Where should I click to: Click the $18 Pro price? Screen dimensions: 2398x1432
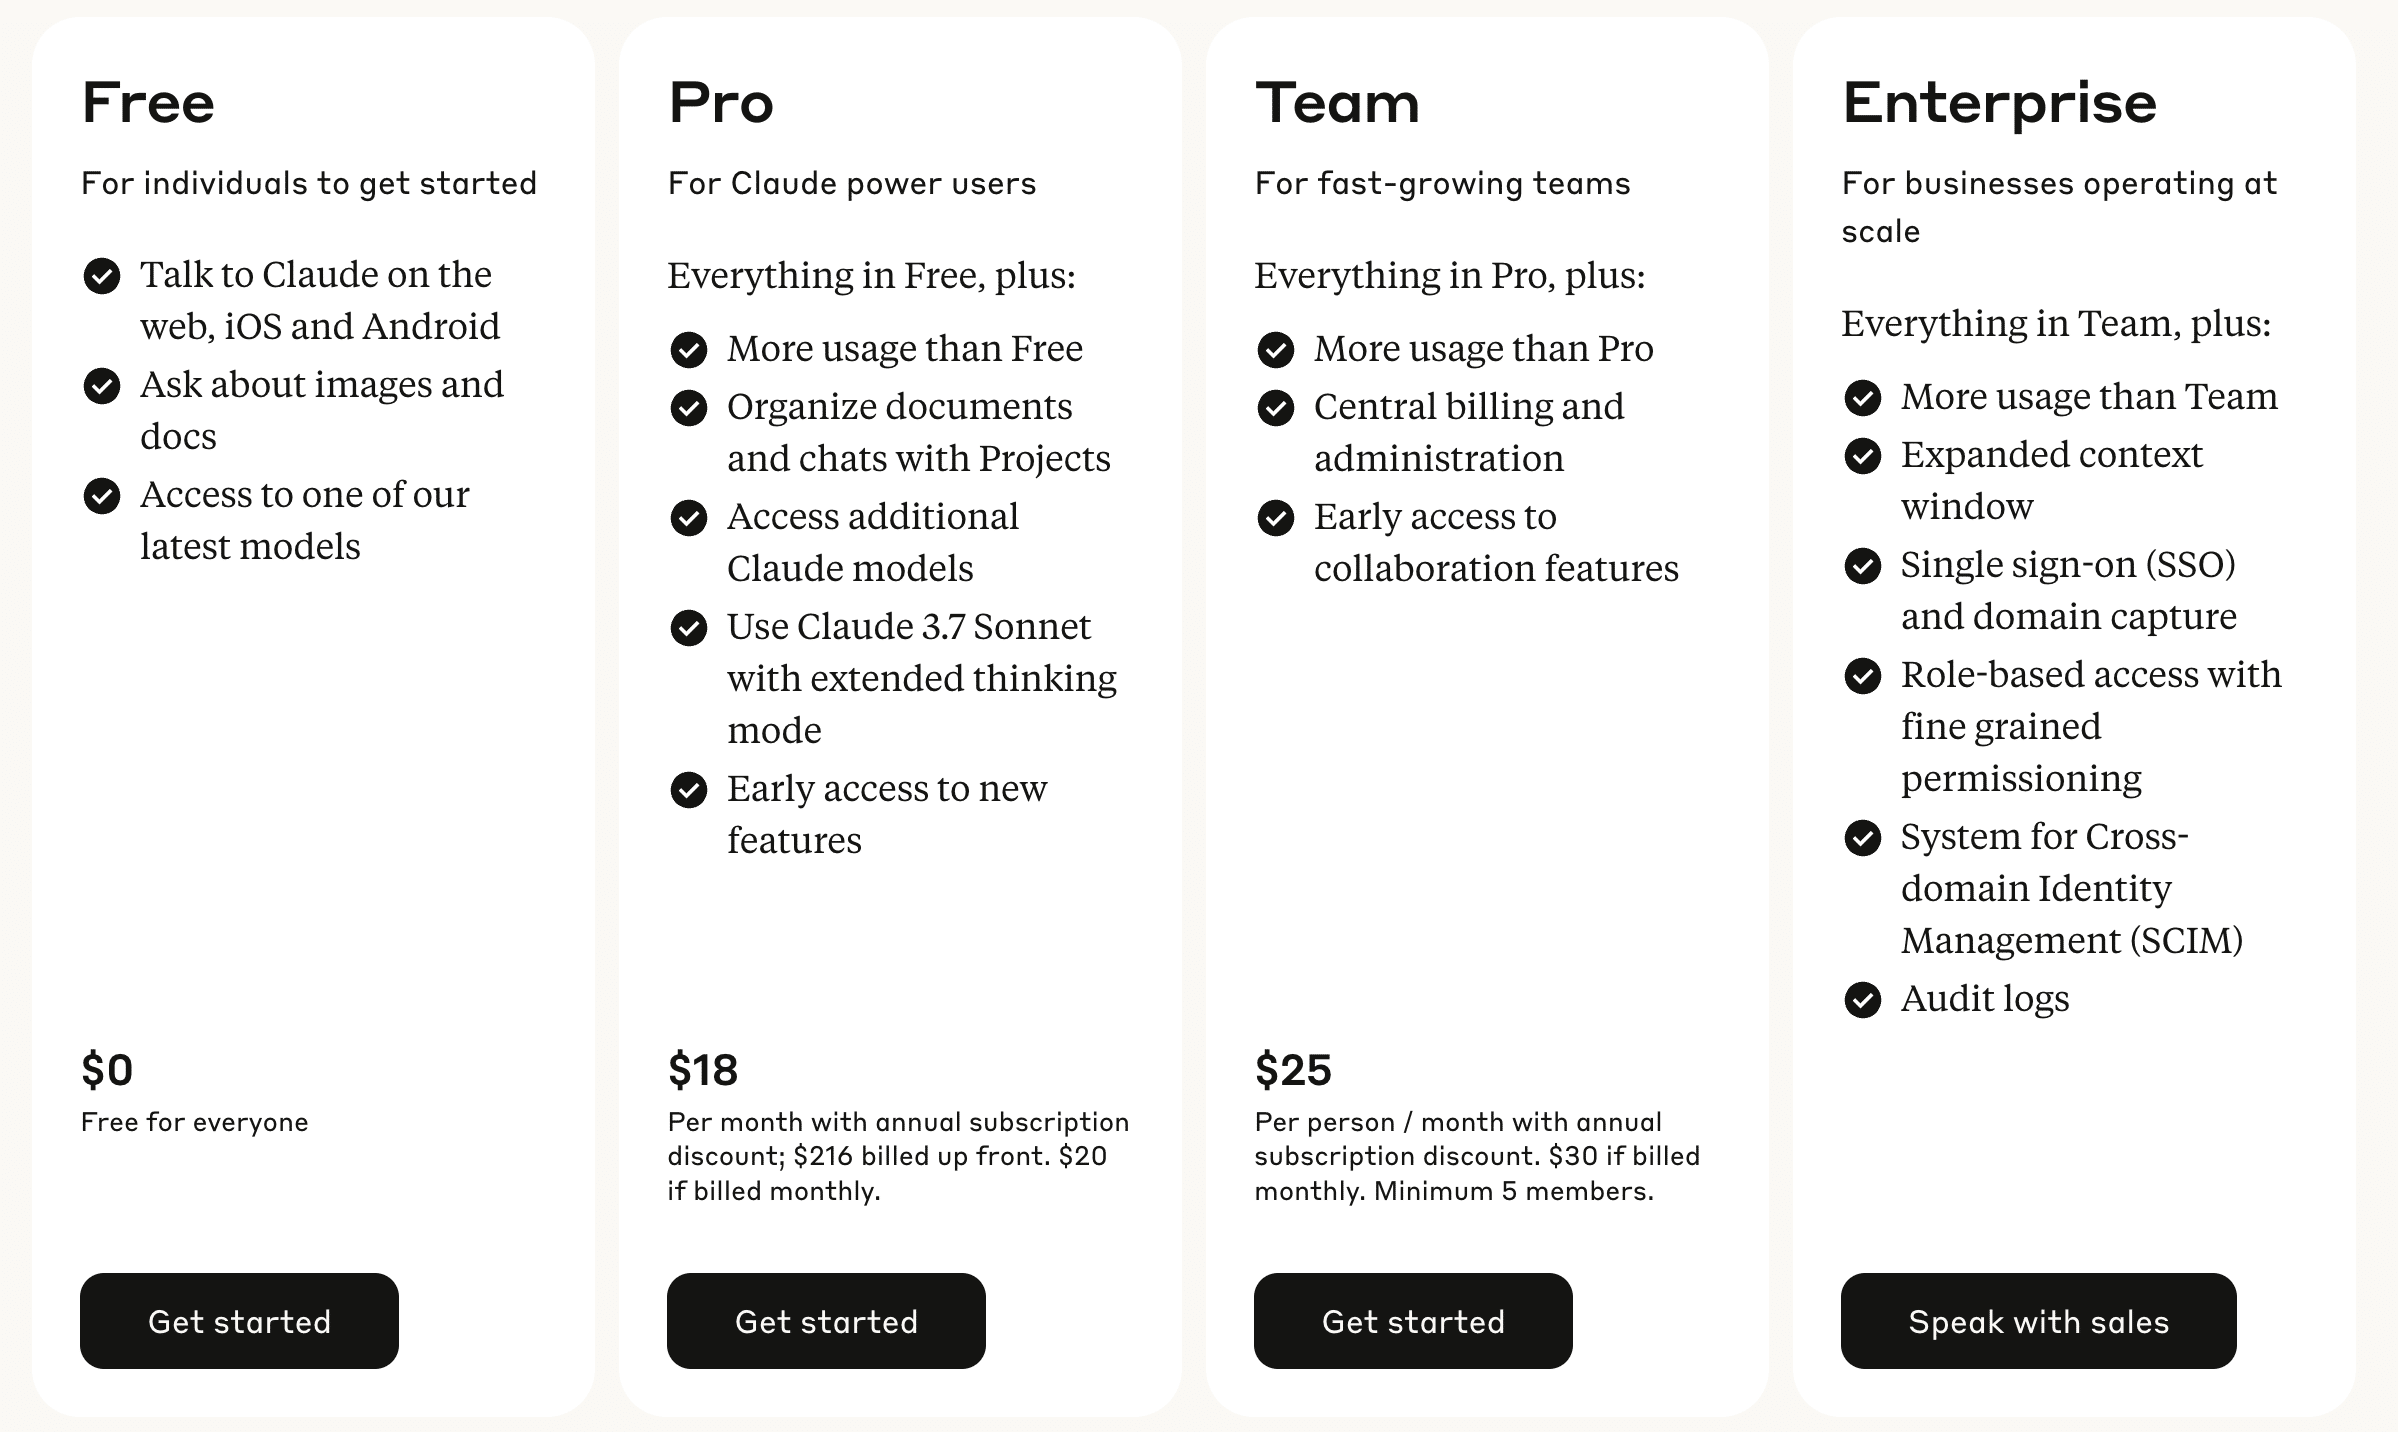(x=703, y=1070)
